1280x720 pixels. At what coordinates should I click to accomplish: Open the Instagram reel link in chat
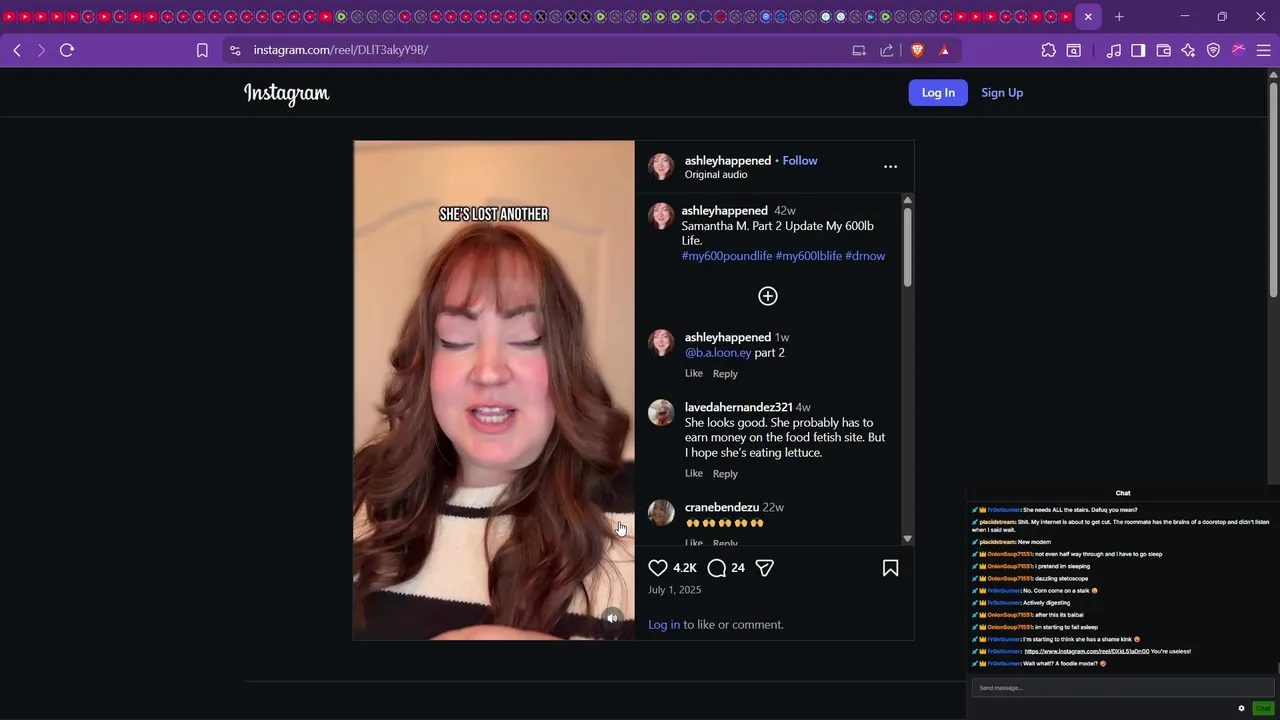coord(1087,652)
